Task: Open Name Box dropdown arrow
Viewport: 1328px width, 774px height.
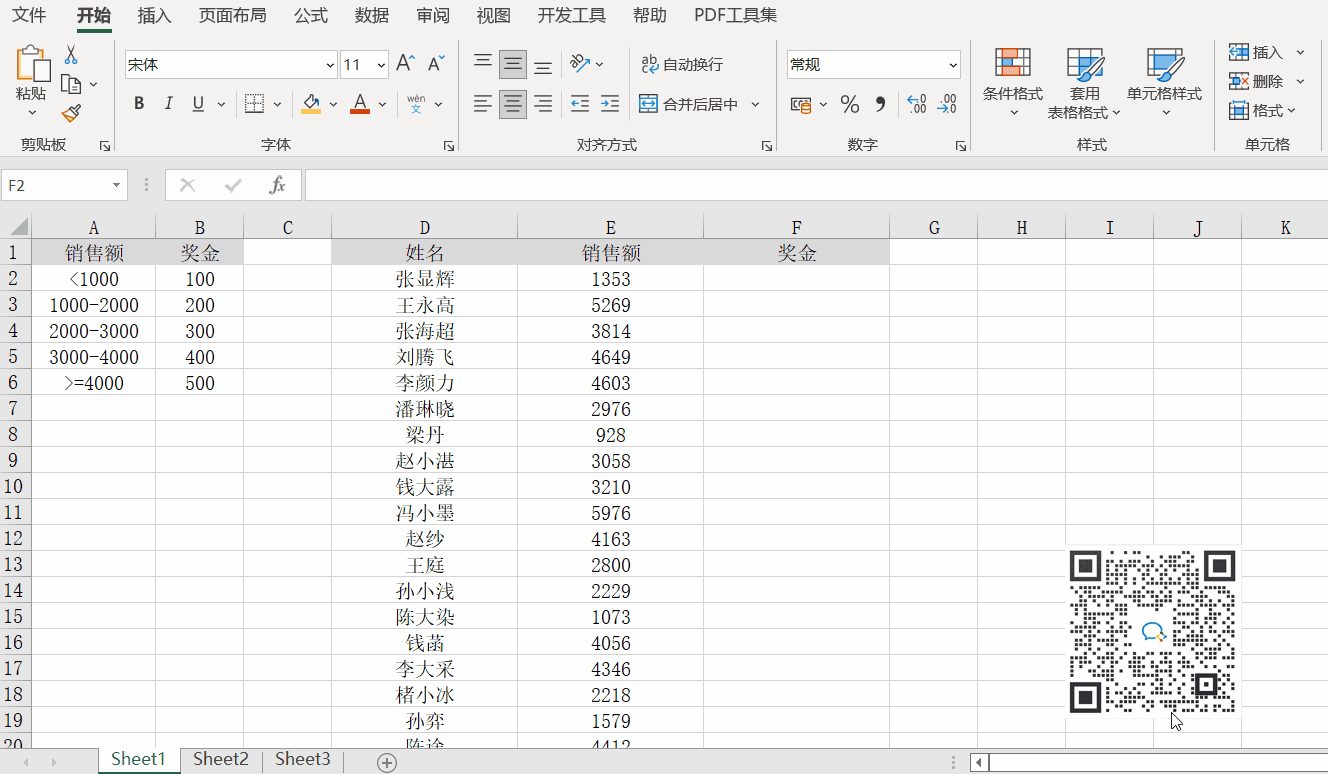Action: 118,186
